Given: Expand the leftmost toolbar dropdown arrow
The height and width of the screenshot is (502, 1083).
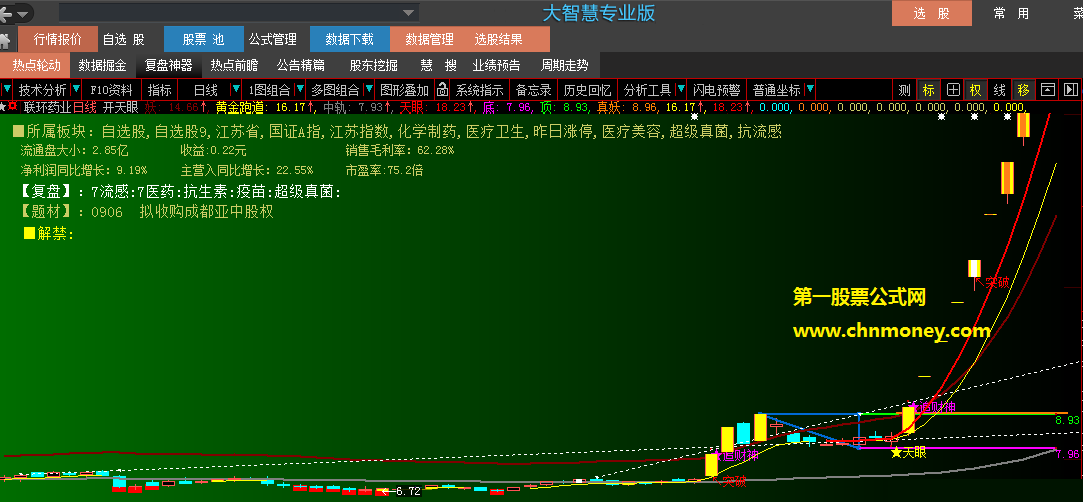Looking at the screenshot, I should [7, 90].
